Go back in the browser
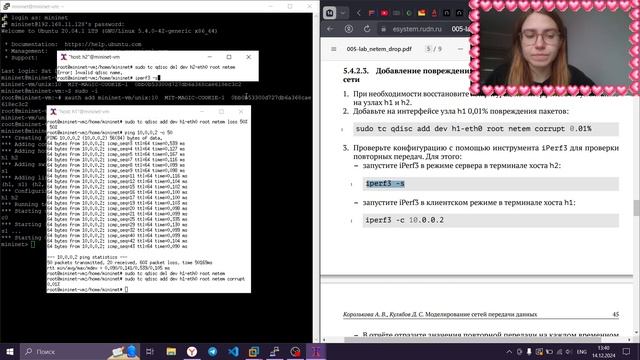The image size is (640, 360). pos(330,29)
